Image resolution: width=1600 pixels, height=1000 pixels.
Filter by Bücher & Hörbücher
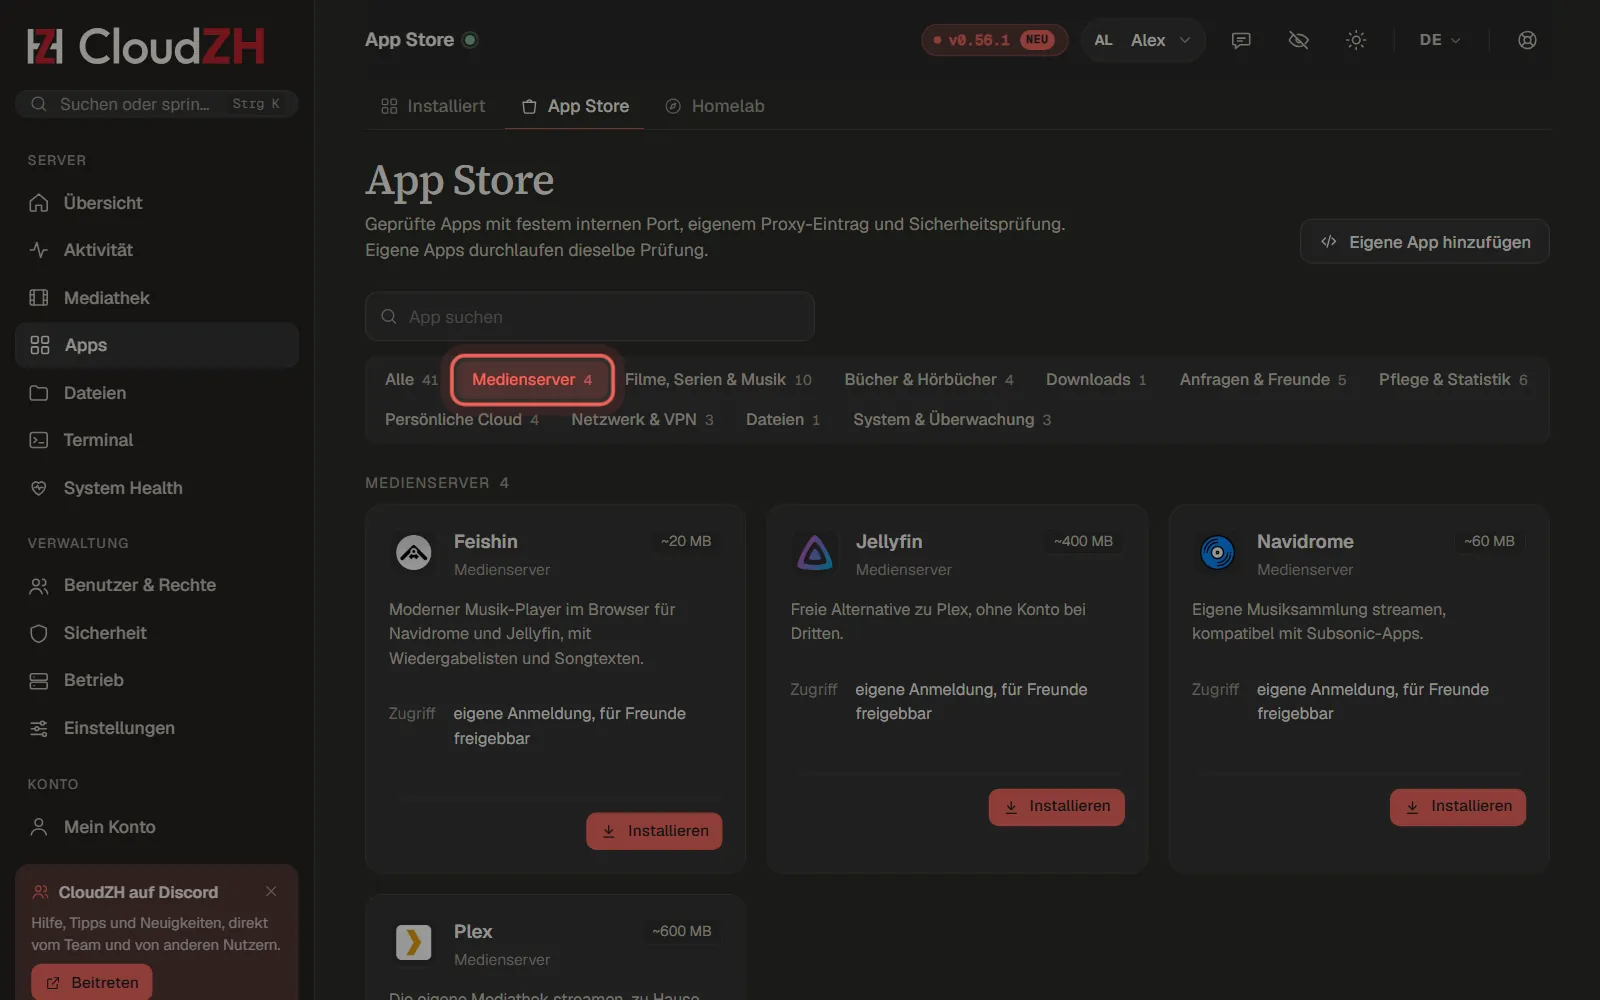click(929, 380)
